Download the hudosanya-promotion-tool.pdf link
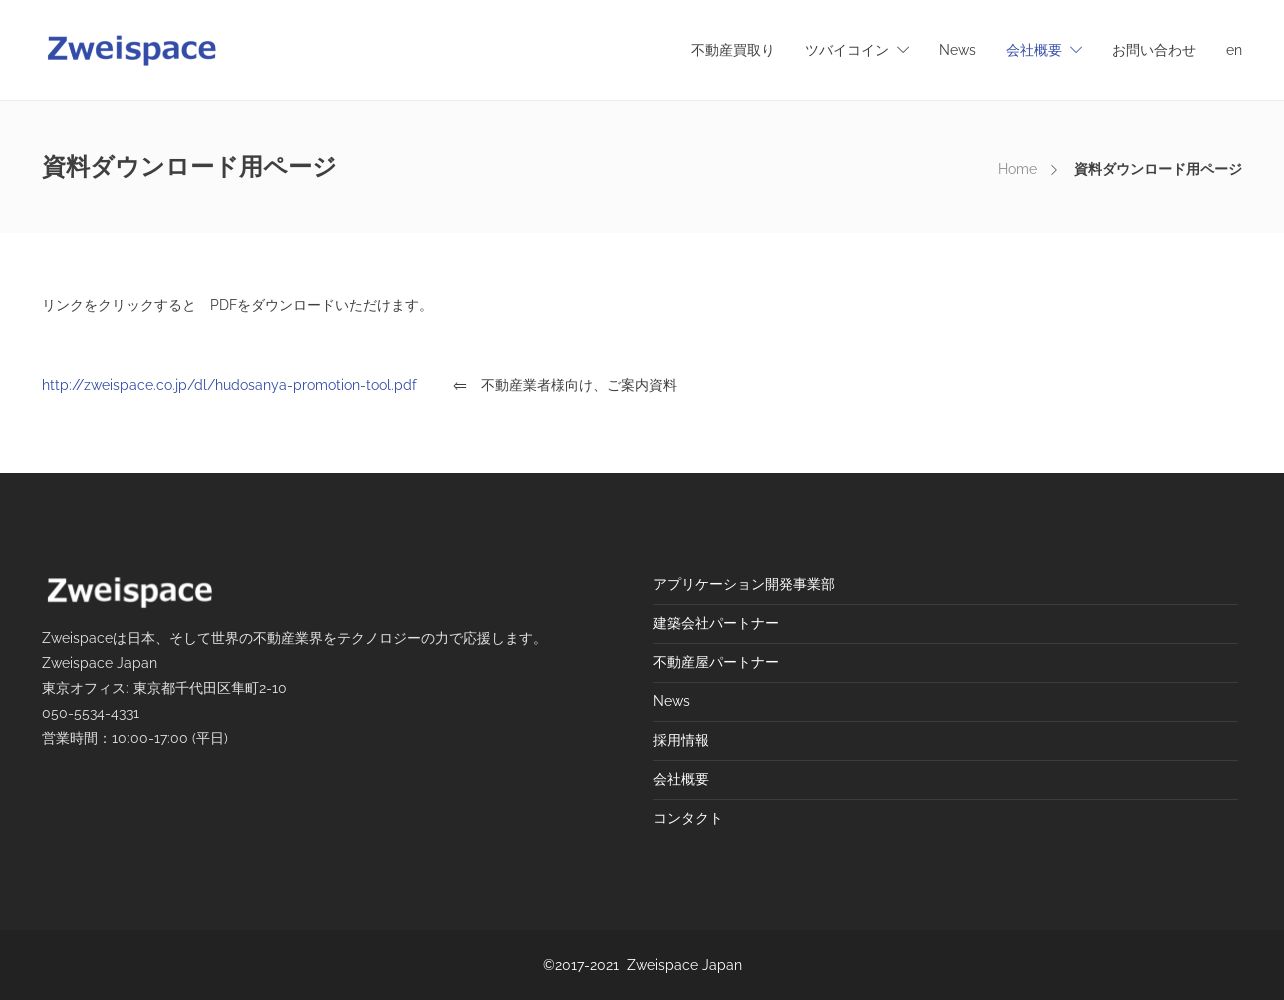This screenshot has width=1284, height=1000. point(229,385)
